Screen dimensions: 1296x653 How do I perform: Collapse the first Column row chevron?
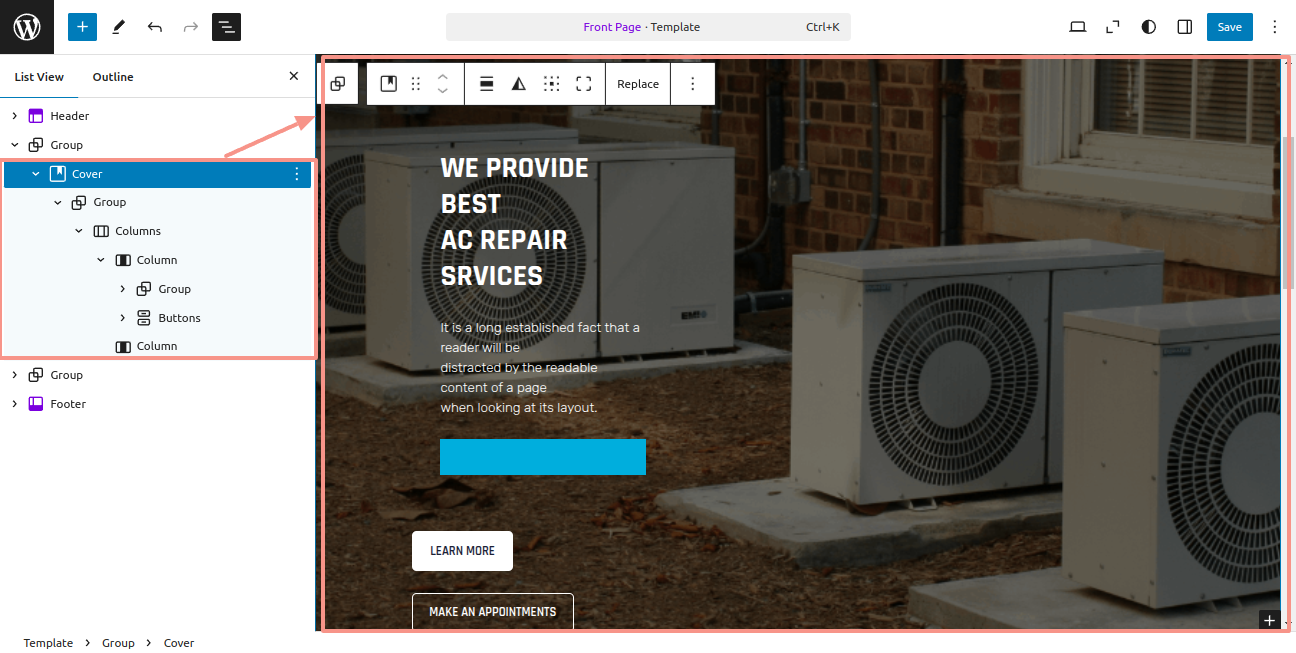point(101,260)
